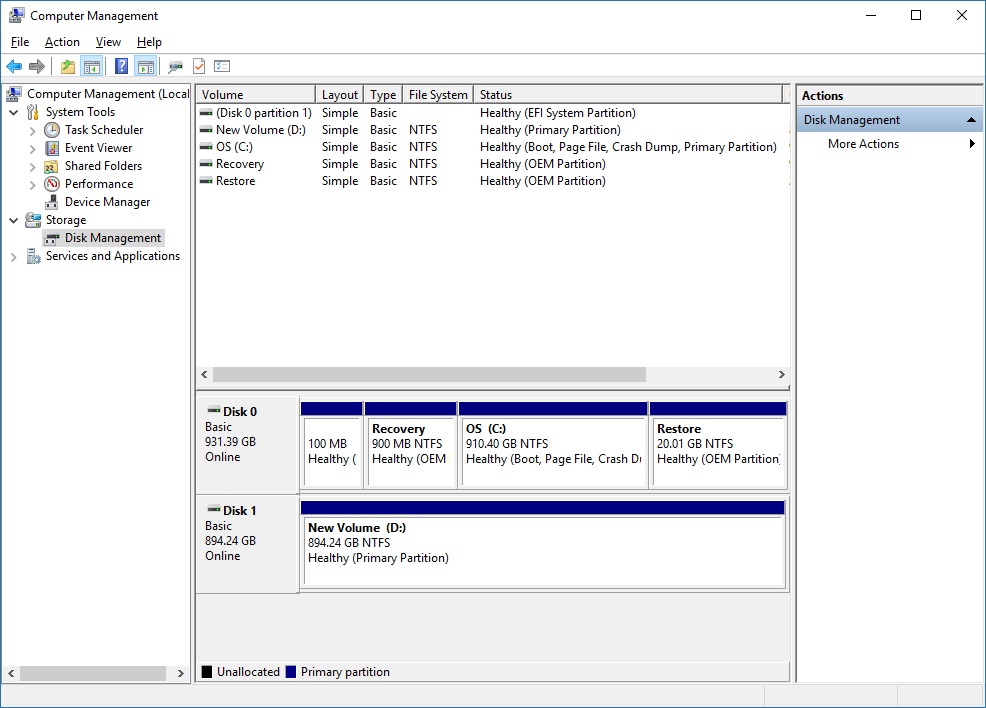Select the Restore 20.01 GB partition block

(718, 445)
